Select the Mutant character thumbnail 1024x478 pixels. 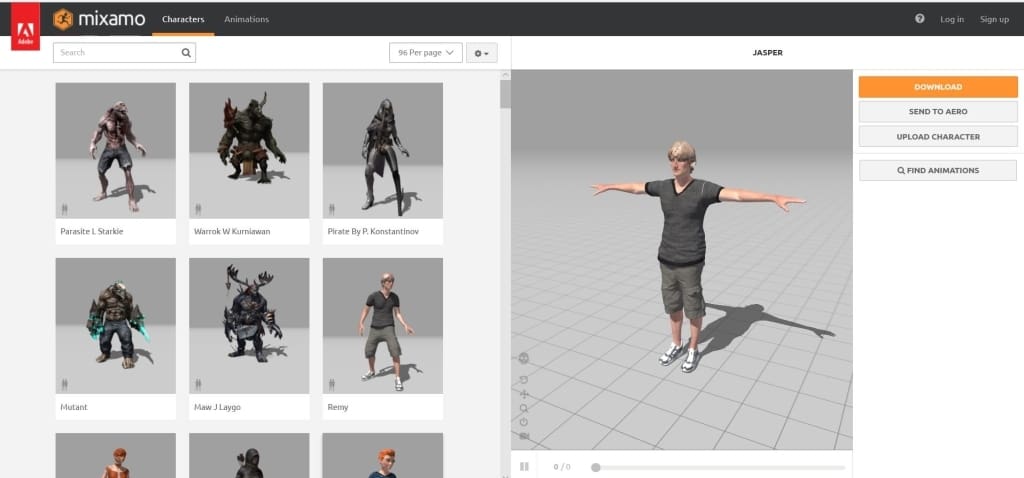pos(116,326)
